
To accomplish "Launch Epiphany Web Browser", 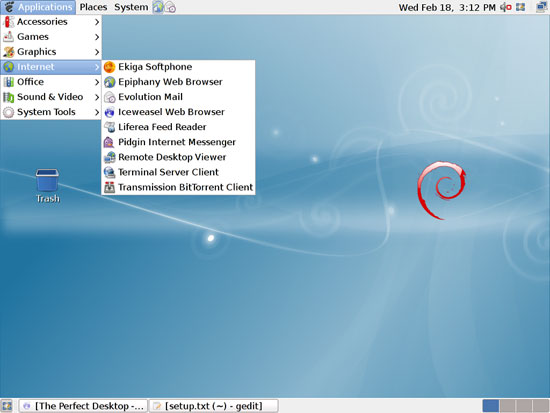I will [x=179, y=82].
